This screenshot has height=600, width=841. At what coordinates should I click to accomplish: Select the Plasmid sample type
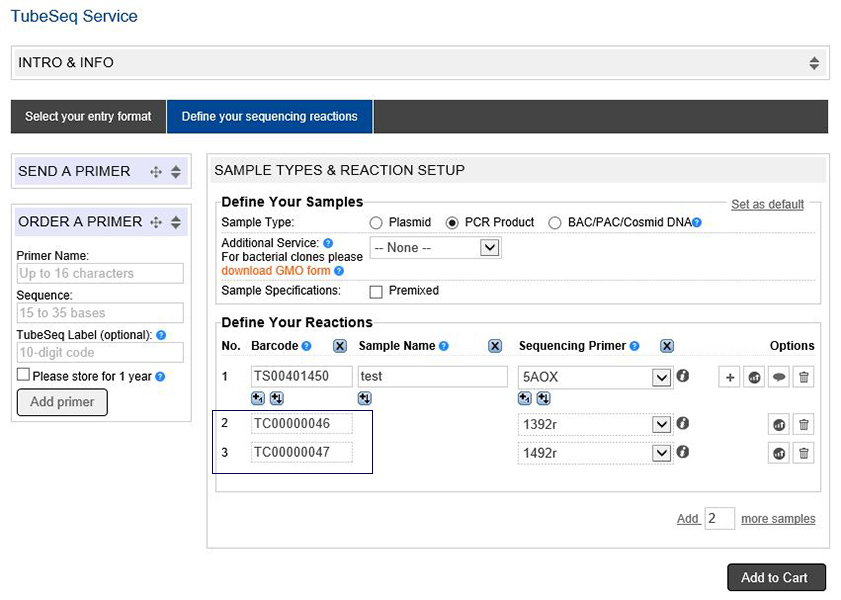point(376,223)
